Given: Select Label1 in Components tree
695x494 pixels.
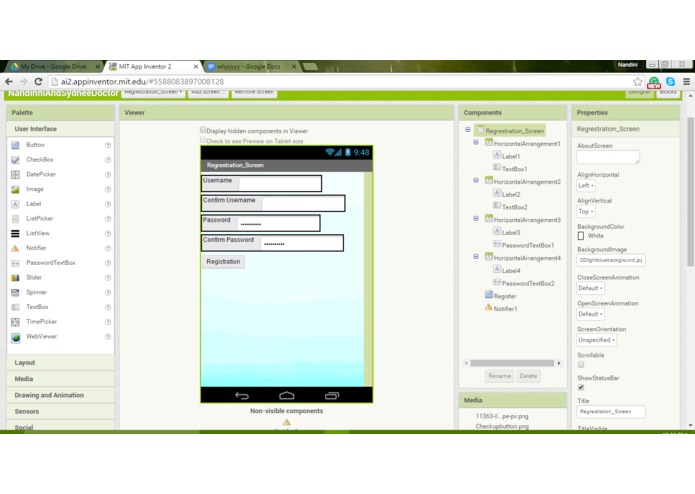Looking at the screenshot, I should (x=511, y=156).
